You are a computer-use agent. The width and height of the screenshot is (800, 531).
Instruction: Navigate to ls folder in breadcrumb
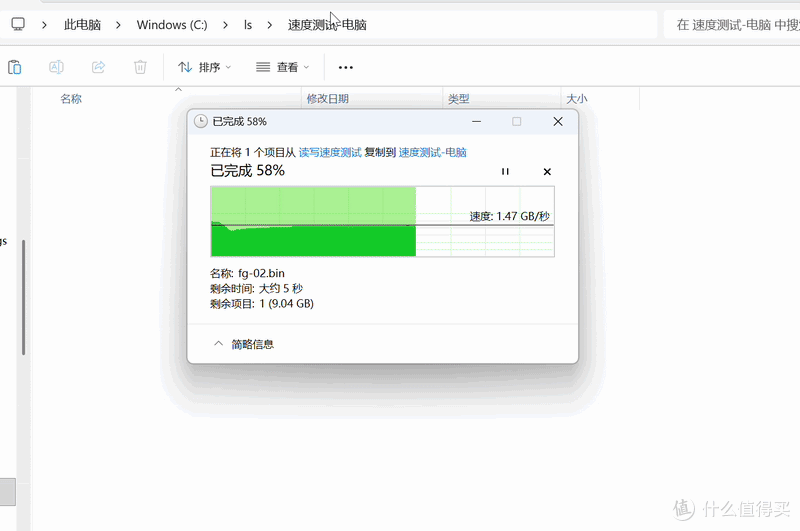point(247,25)
